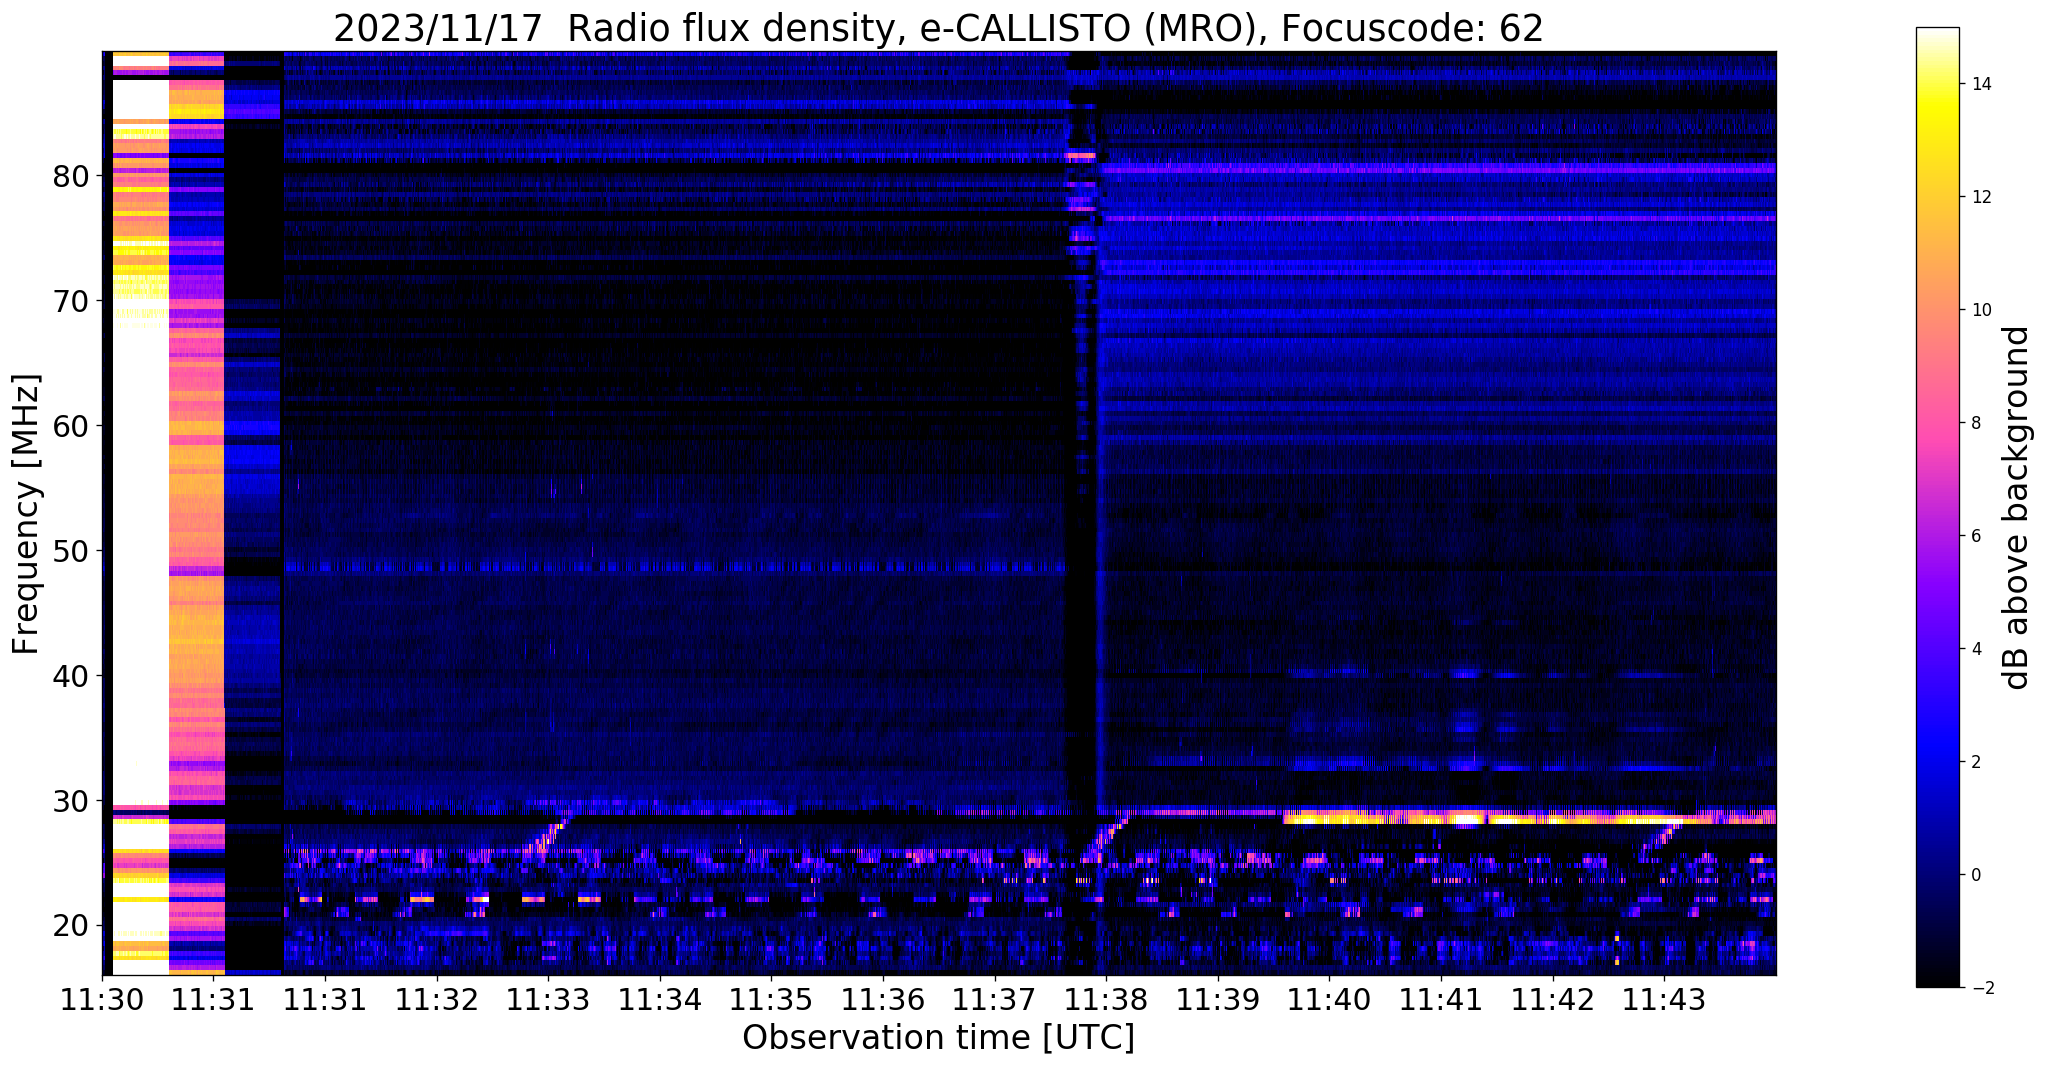Viewport: 2047px width, 1067px height.
Task: Click the bright white saturated band at 11:30
Action: [140, 513]
